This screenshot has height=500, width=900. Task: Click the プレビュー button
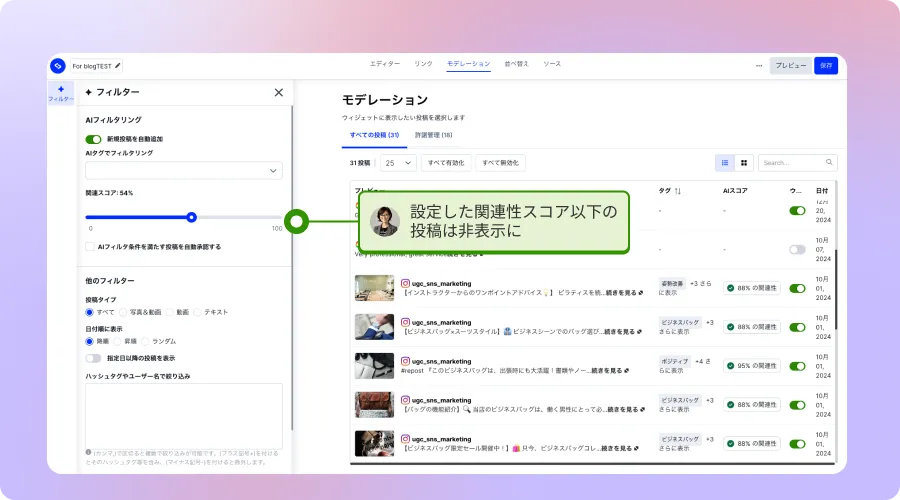point(791,65)
